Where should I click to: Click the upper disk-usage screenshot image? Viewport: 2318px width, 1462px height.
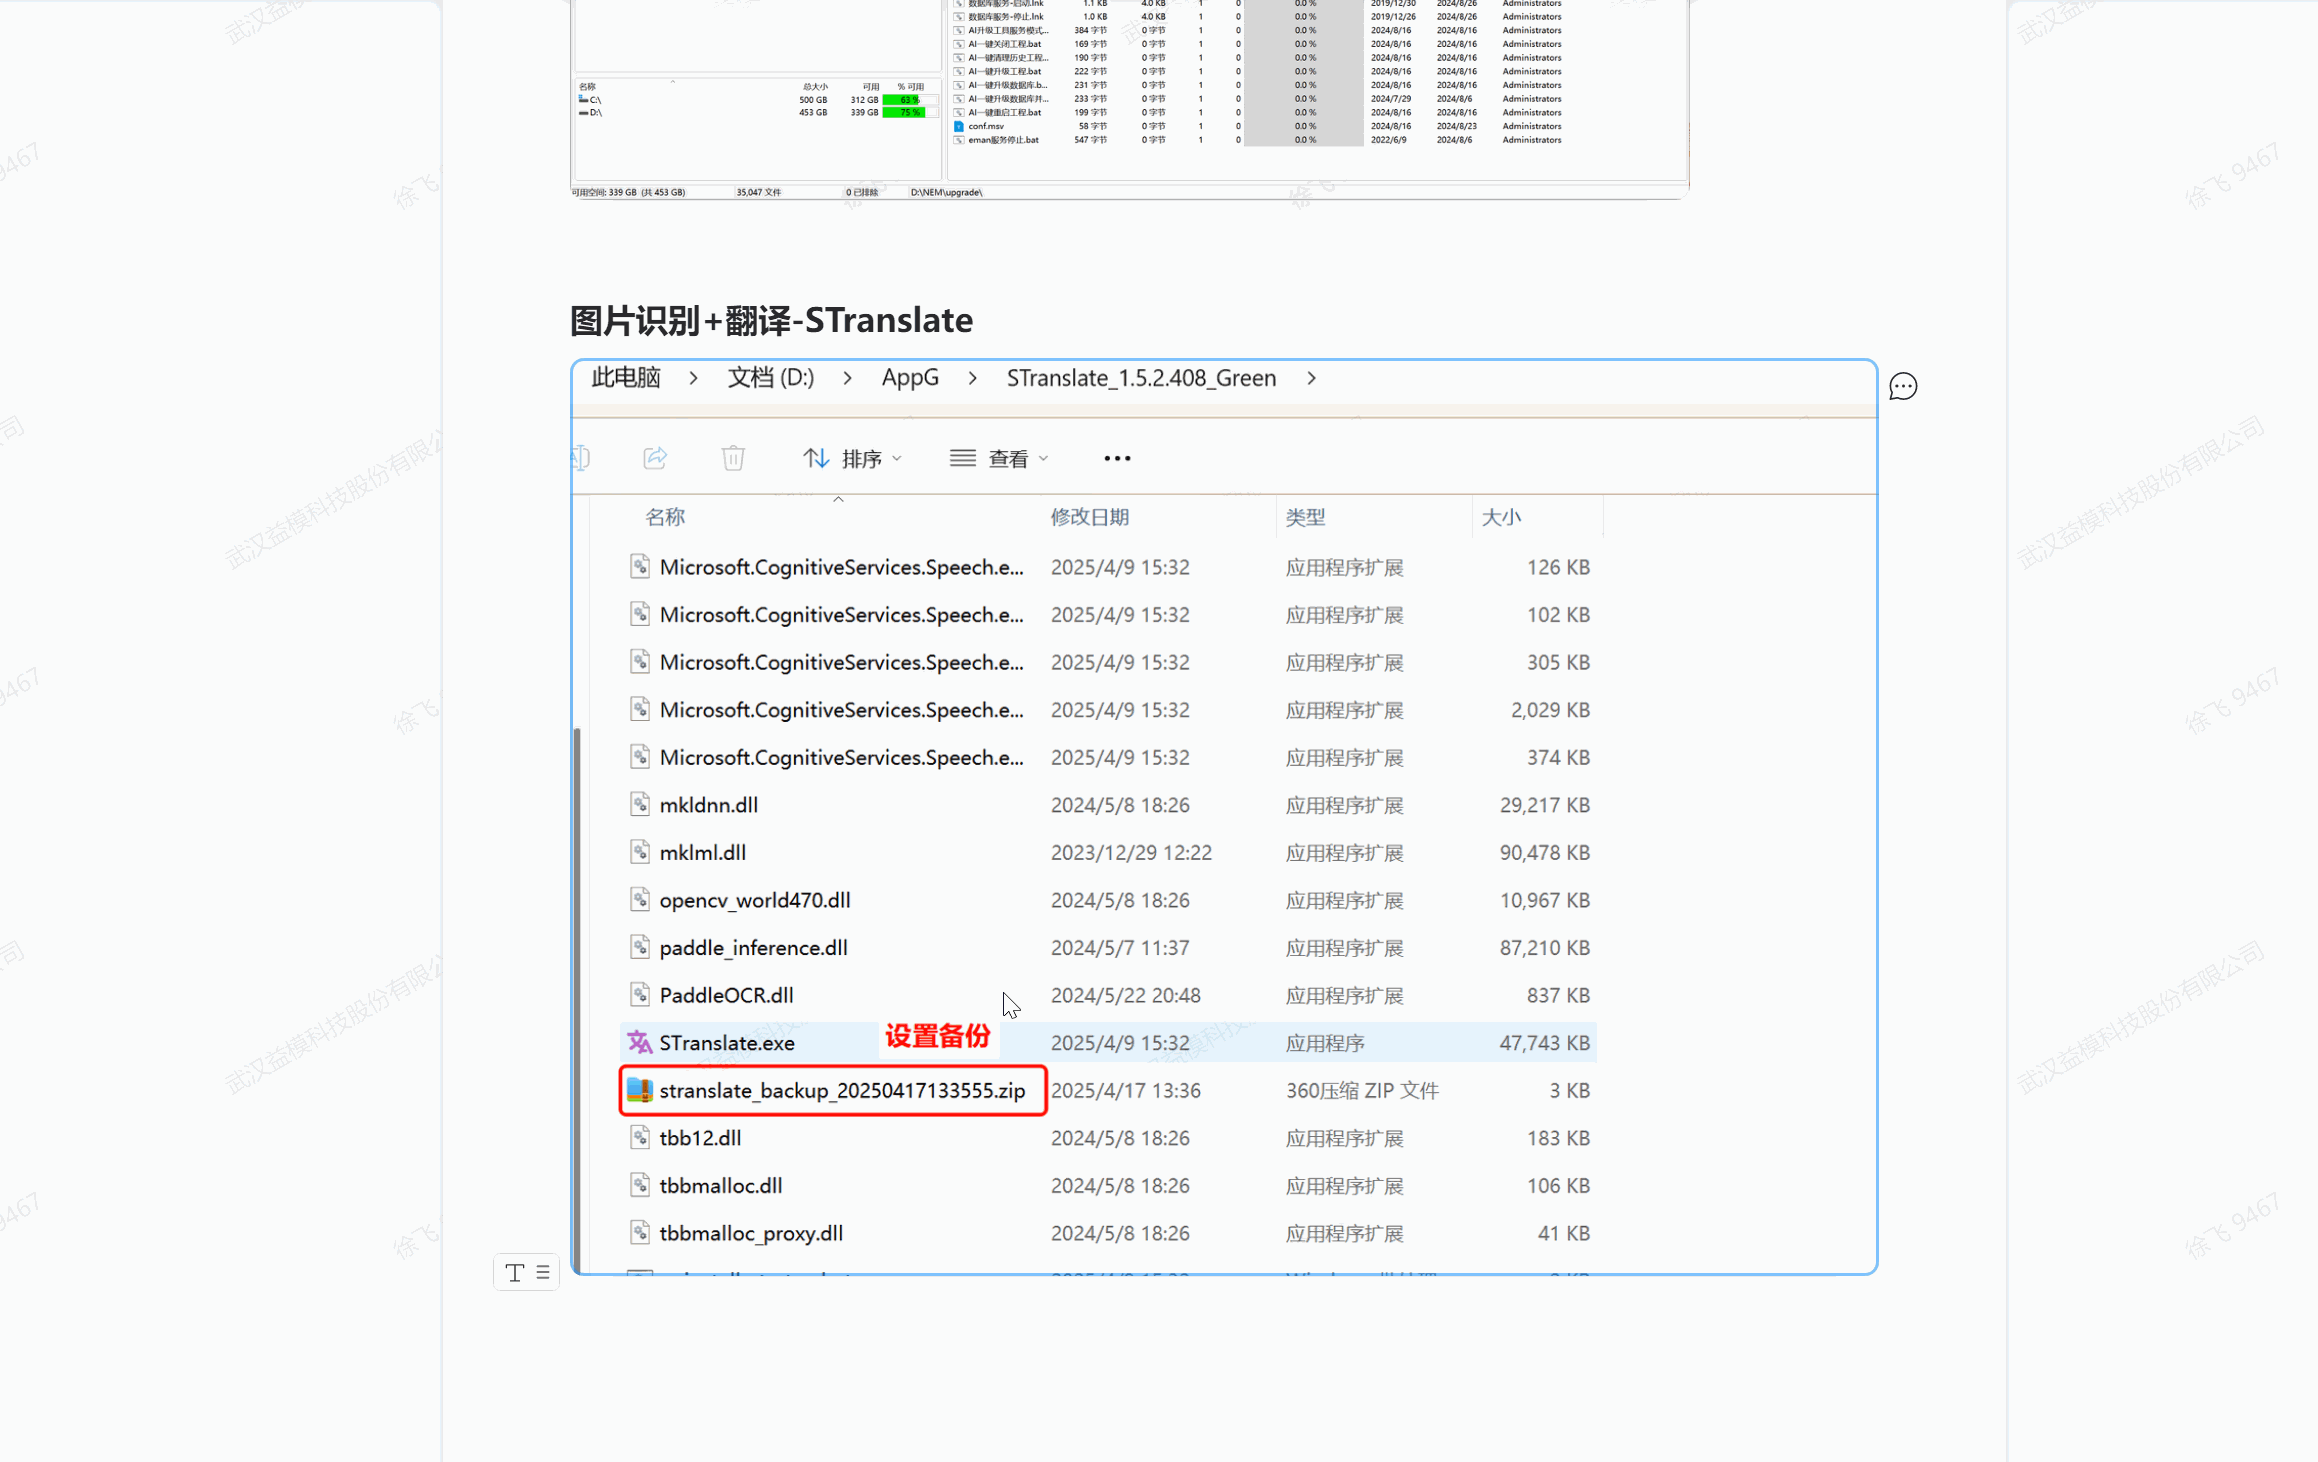click(x=1130, y=99)
